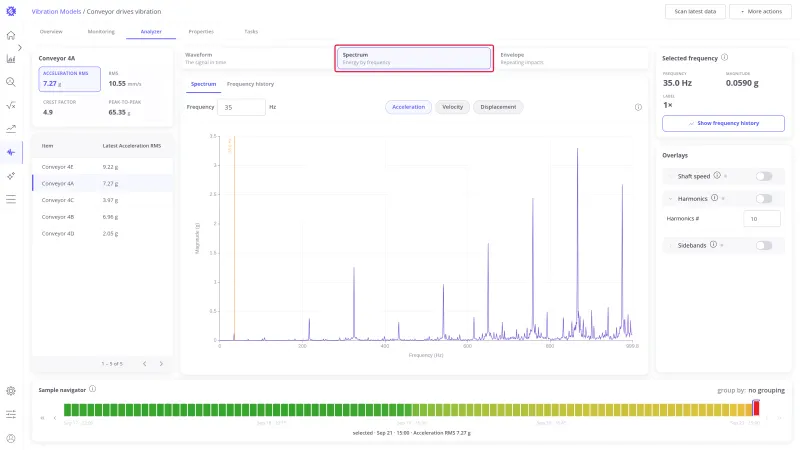Open the Waveform signal view
The height and width of the screenshot is (450, 800).
coord(257,58)
